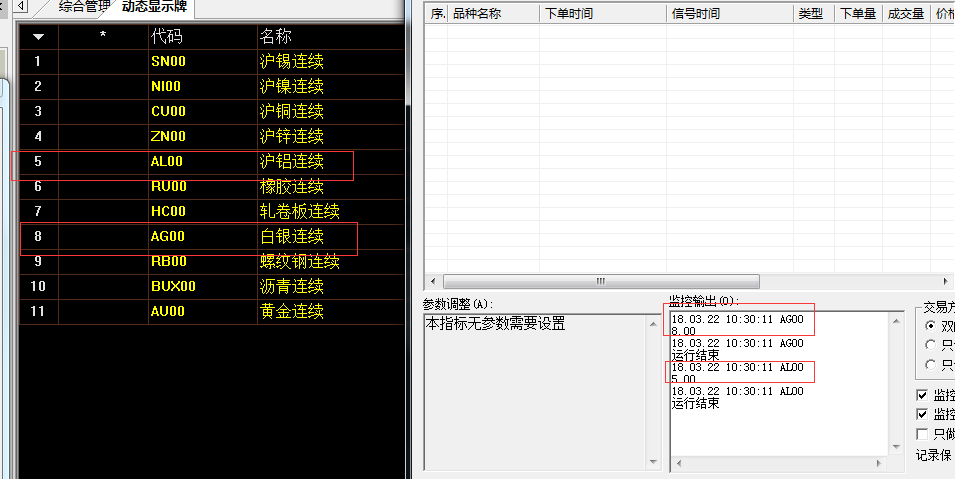The width and height of the screenshot is (955, 479).
Task: Select the second trade direction radio
Action: click(930, 345)
